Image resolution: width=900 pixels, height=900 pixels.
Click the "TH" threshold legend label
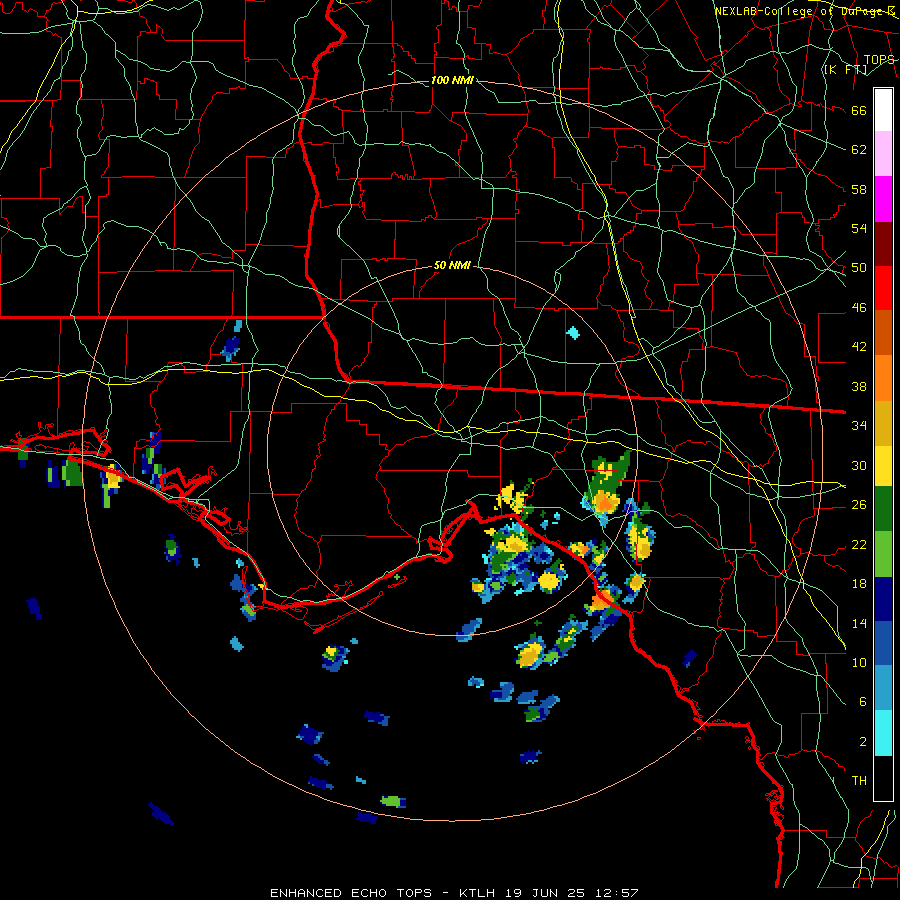pos(859,780)
